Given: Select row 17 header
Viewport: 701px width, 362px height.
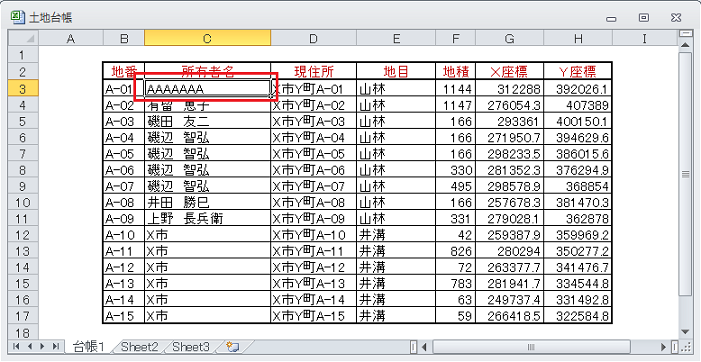Looking at the screenshot, I should 23,316.
